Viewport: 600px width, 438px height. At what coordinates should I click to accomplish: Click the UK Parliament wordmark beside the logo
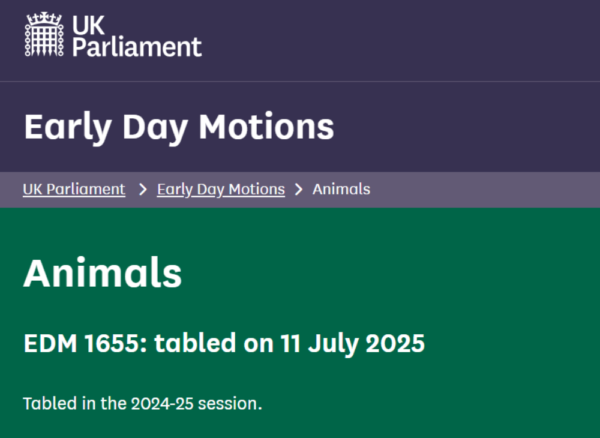(135, 35)
